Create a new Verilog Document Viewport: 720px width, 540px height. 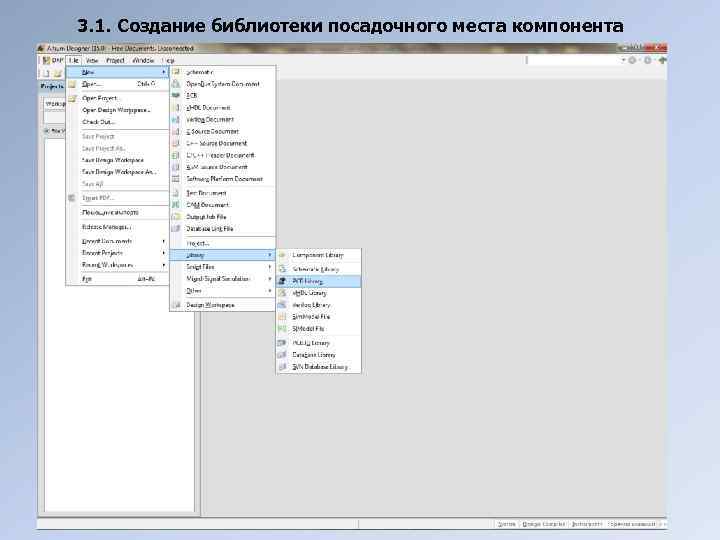(x=223, y=119)
